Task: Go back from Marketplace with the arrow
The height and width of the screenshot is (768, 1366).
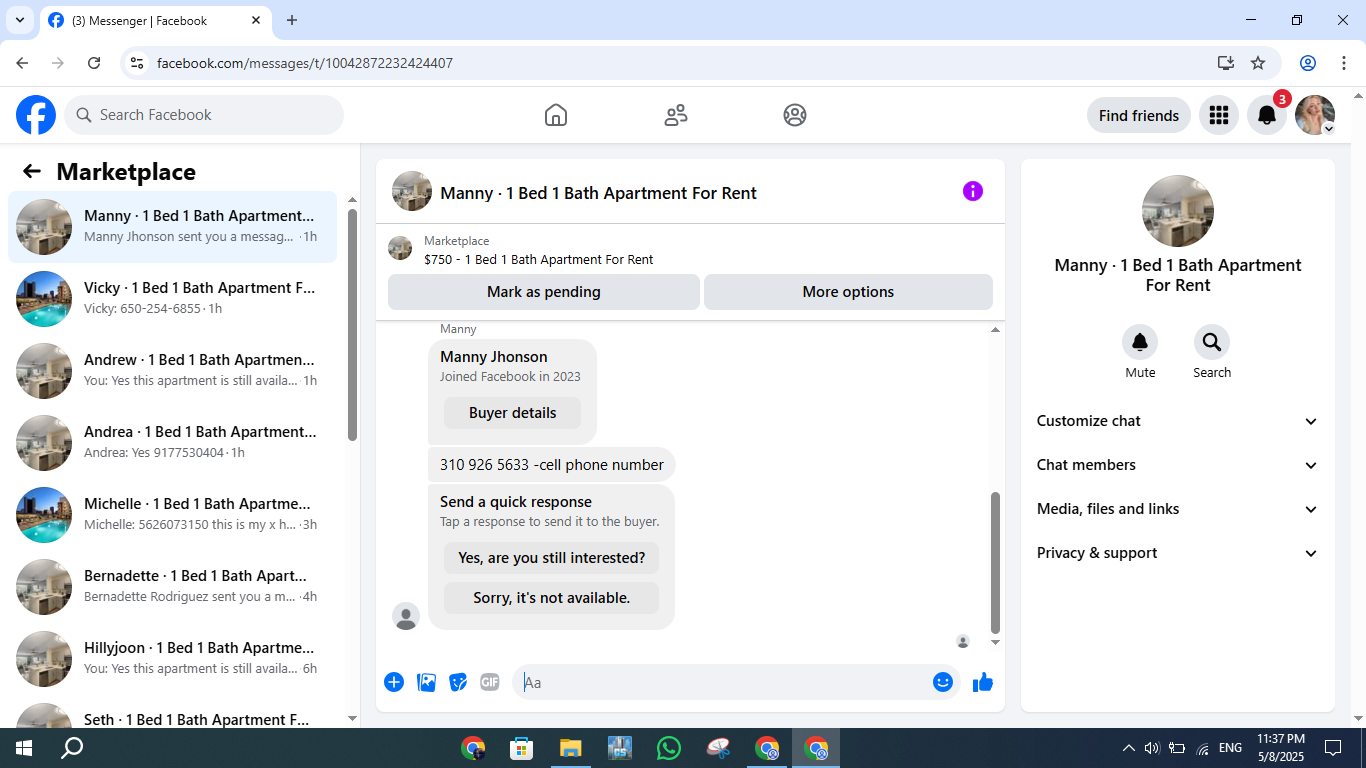Action: coord(32,171)
